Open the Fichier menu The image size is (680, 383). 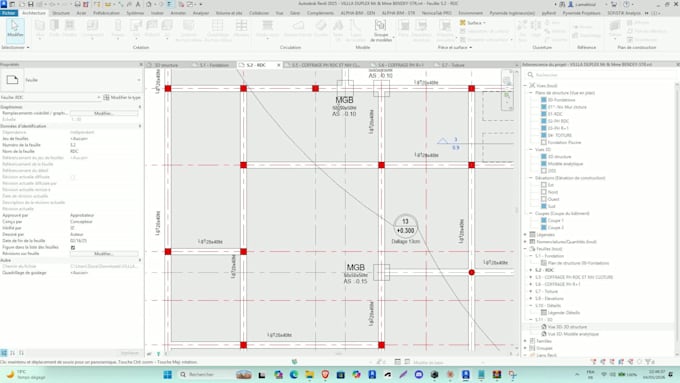coord(9,13)
